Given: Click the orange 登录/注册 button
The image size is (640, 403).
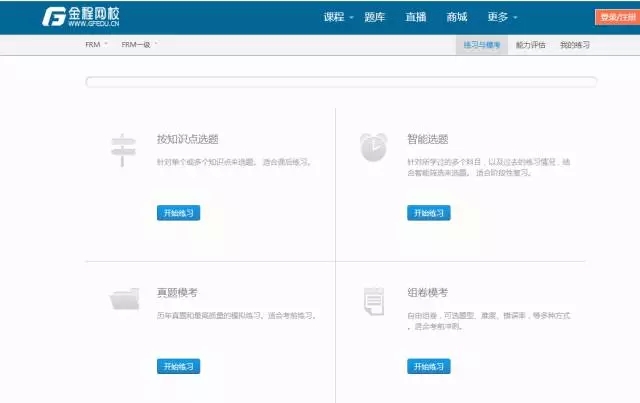Looking at the screenshot, I should tap(618, 17).
